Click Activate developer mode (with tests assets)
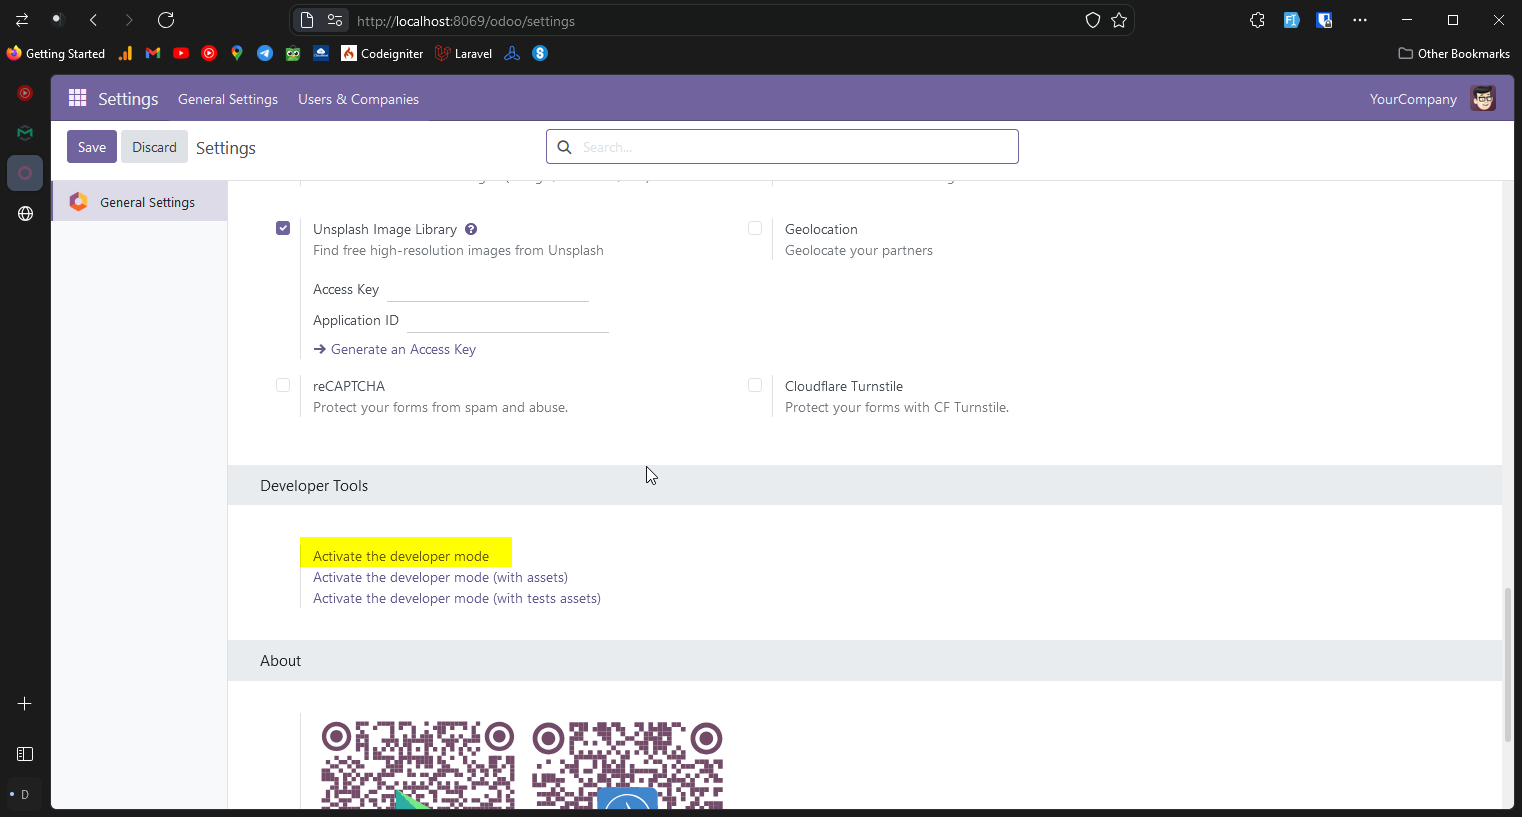 457,598
